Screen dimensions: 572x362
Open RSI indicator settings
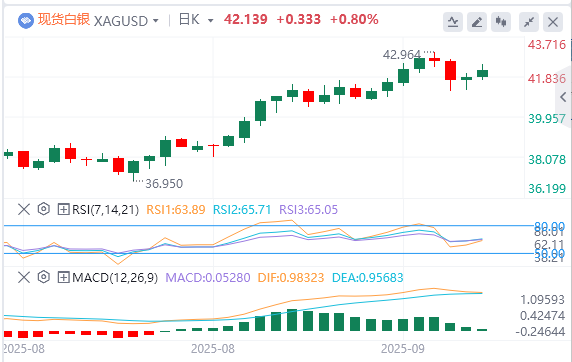coord(43,209)
